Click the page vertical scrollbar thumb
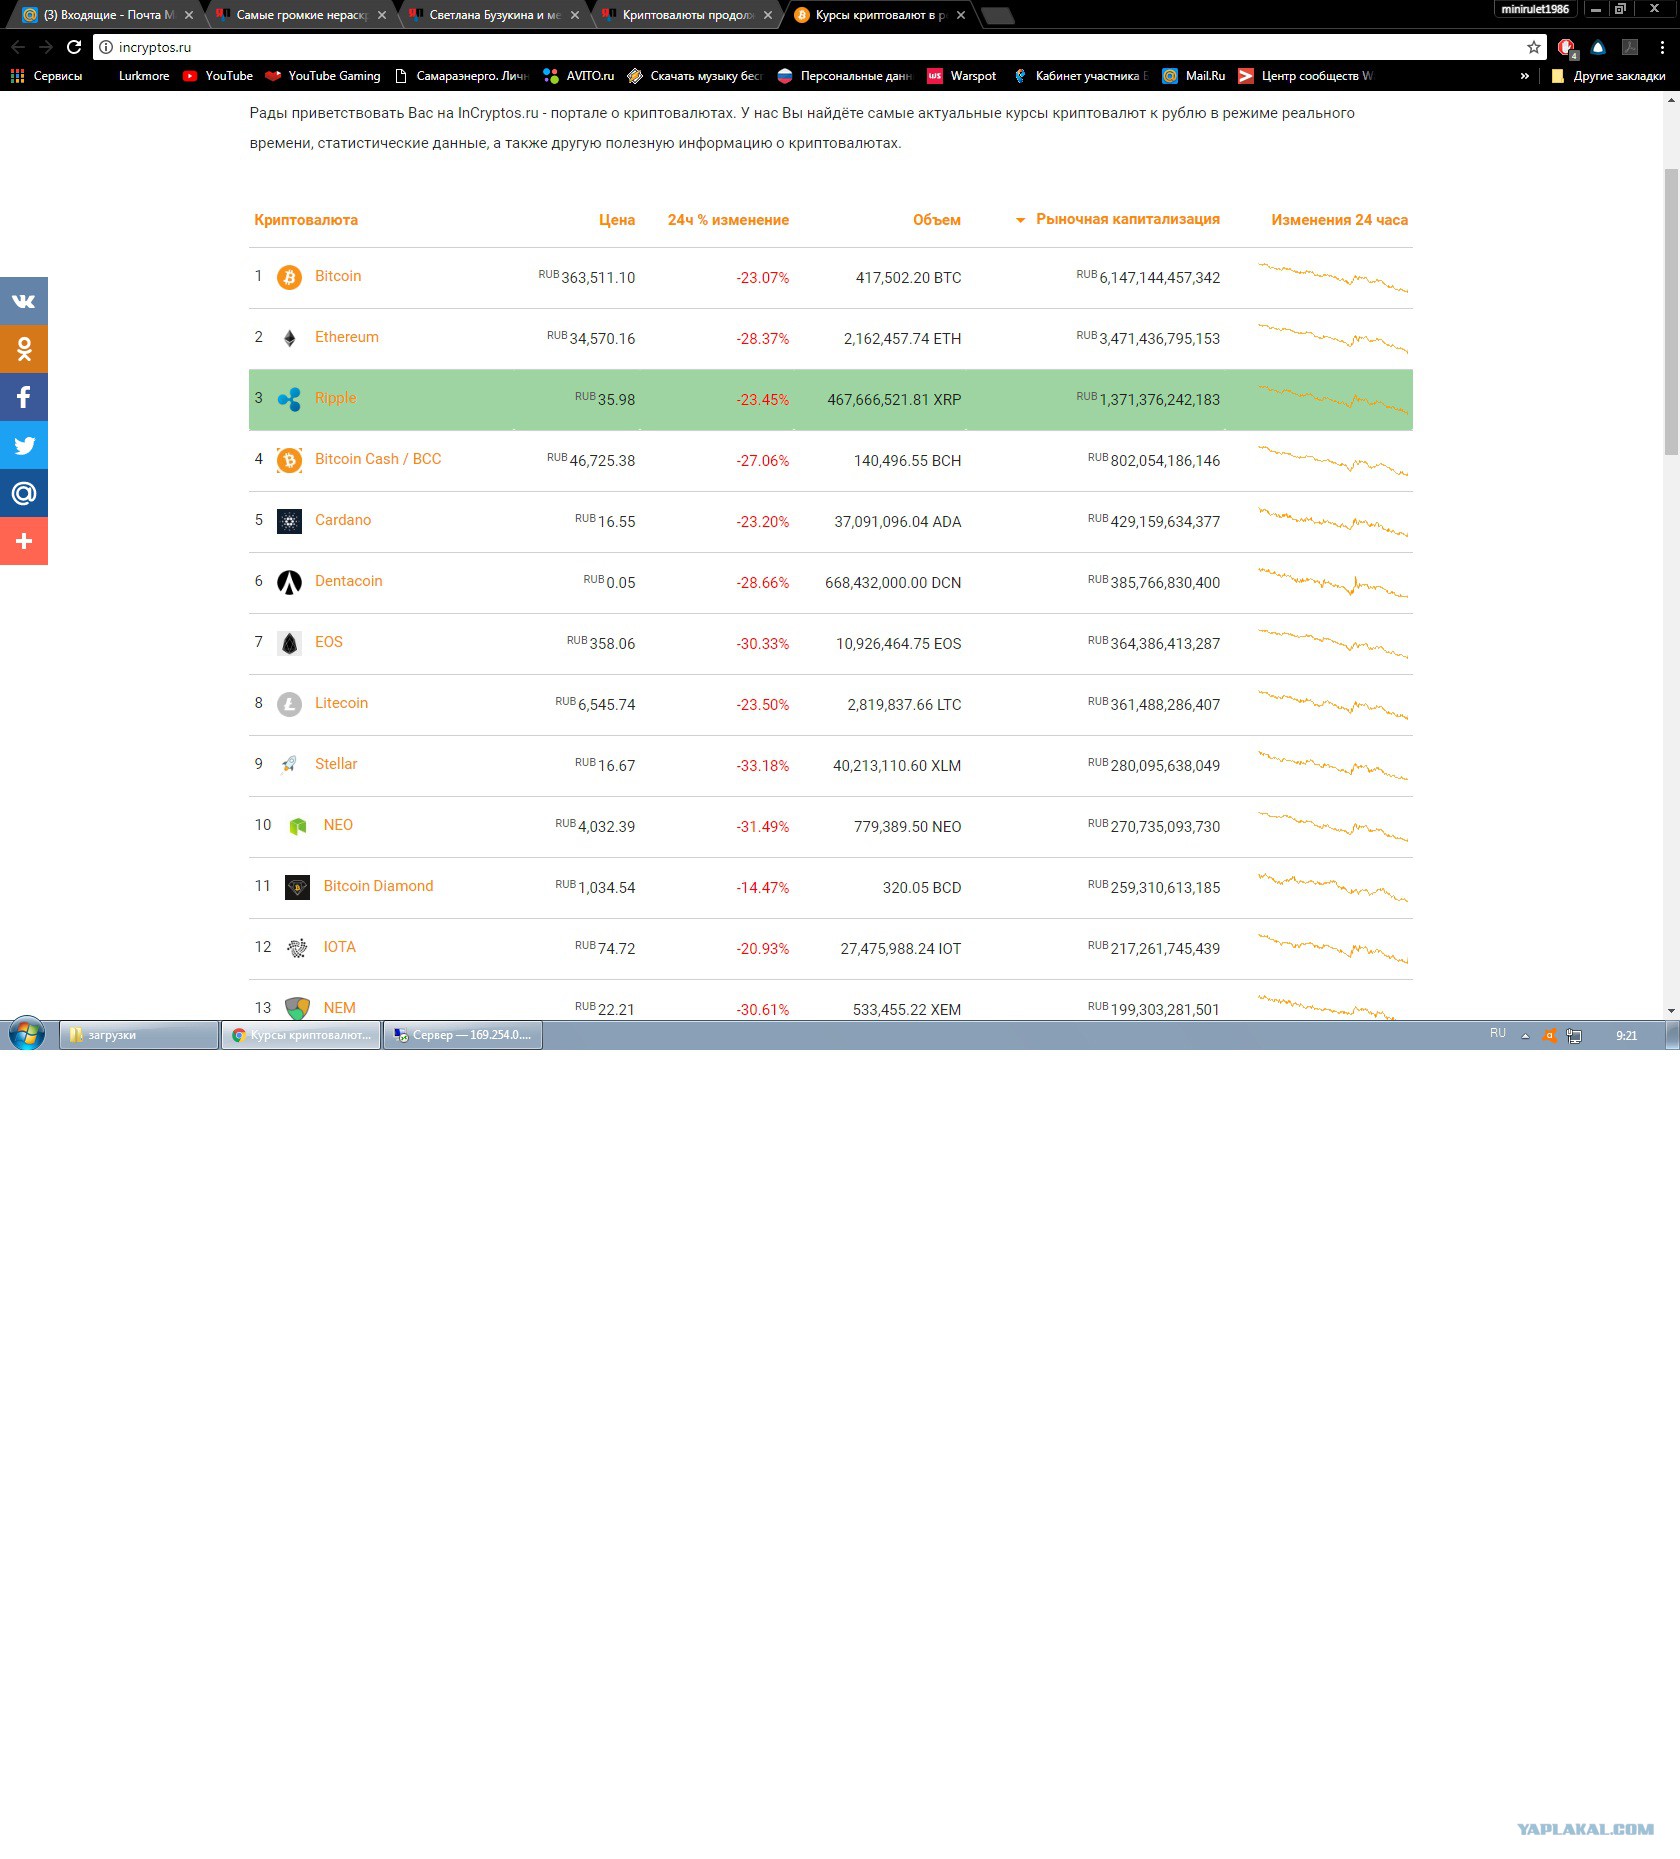Screen dimensions: 1680x1859 point(1671,310)
